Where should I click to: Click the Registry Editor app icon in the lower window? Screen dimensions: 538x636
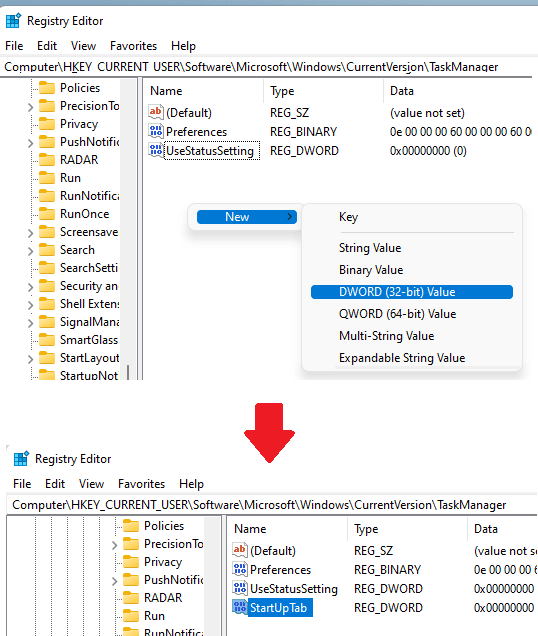point(21,458)
